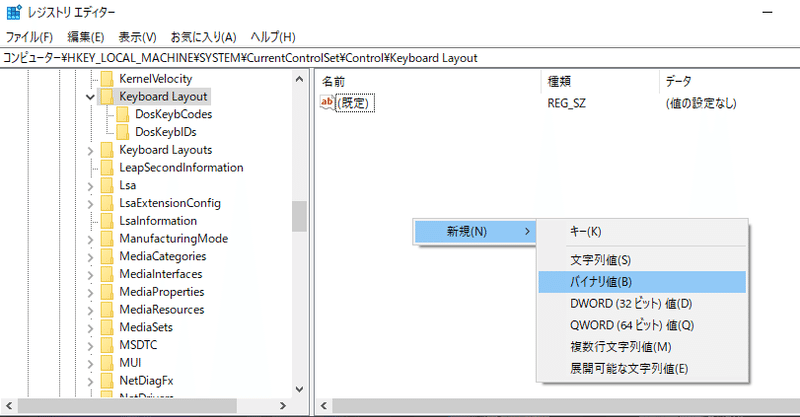
Task: Click the tree pane scroll right arrow
Action: [283, 406]
